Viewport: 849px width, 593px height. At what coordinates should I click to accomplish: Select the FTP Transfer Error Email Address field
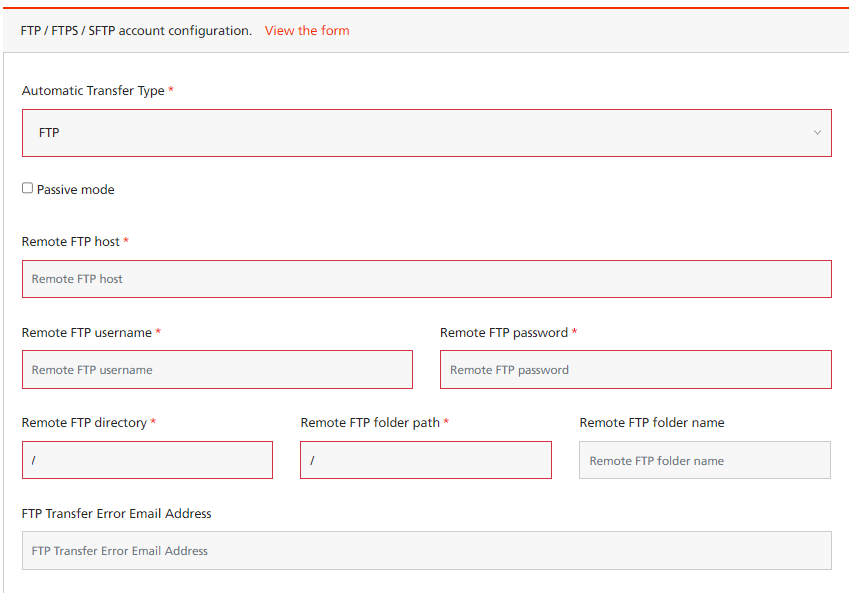[x=427, y=550]
